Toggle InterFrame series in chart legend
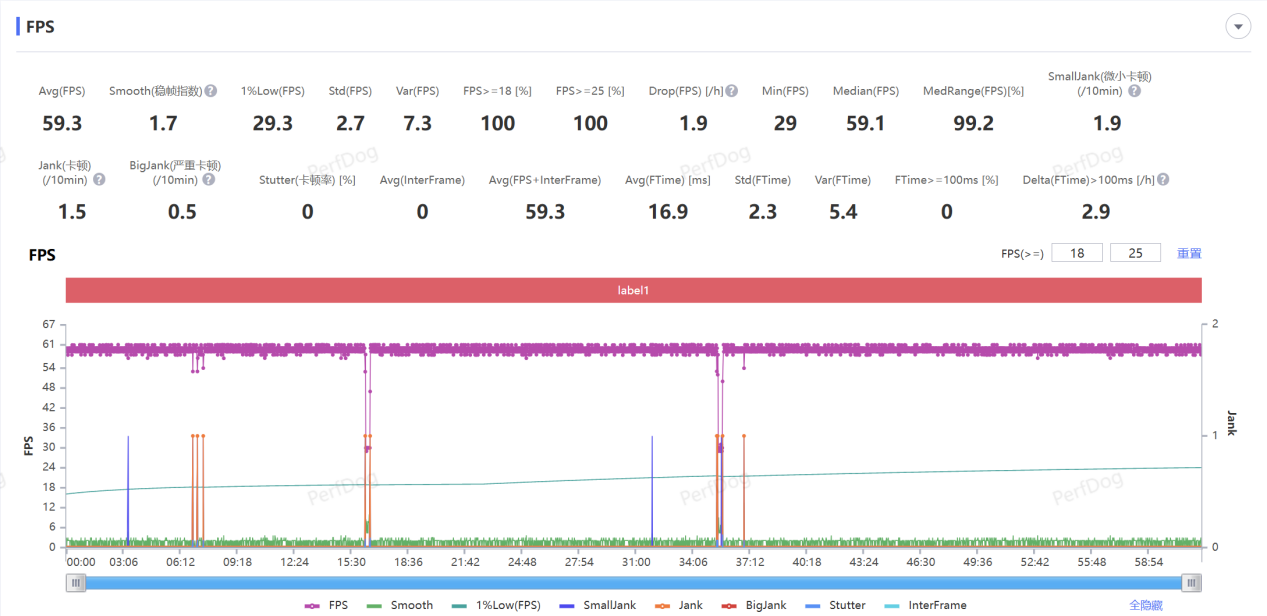This screenshot has height=616, width=1267. click(x=925, y=605)
